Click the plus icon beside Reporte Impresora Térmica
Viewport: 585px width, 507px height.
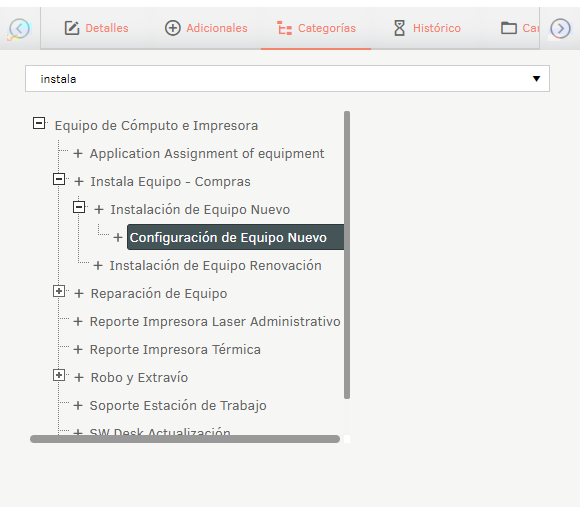coord(78,350)
